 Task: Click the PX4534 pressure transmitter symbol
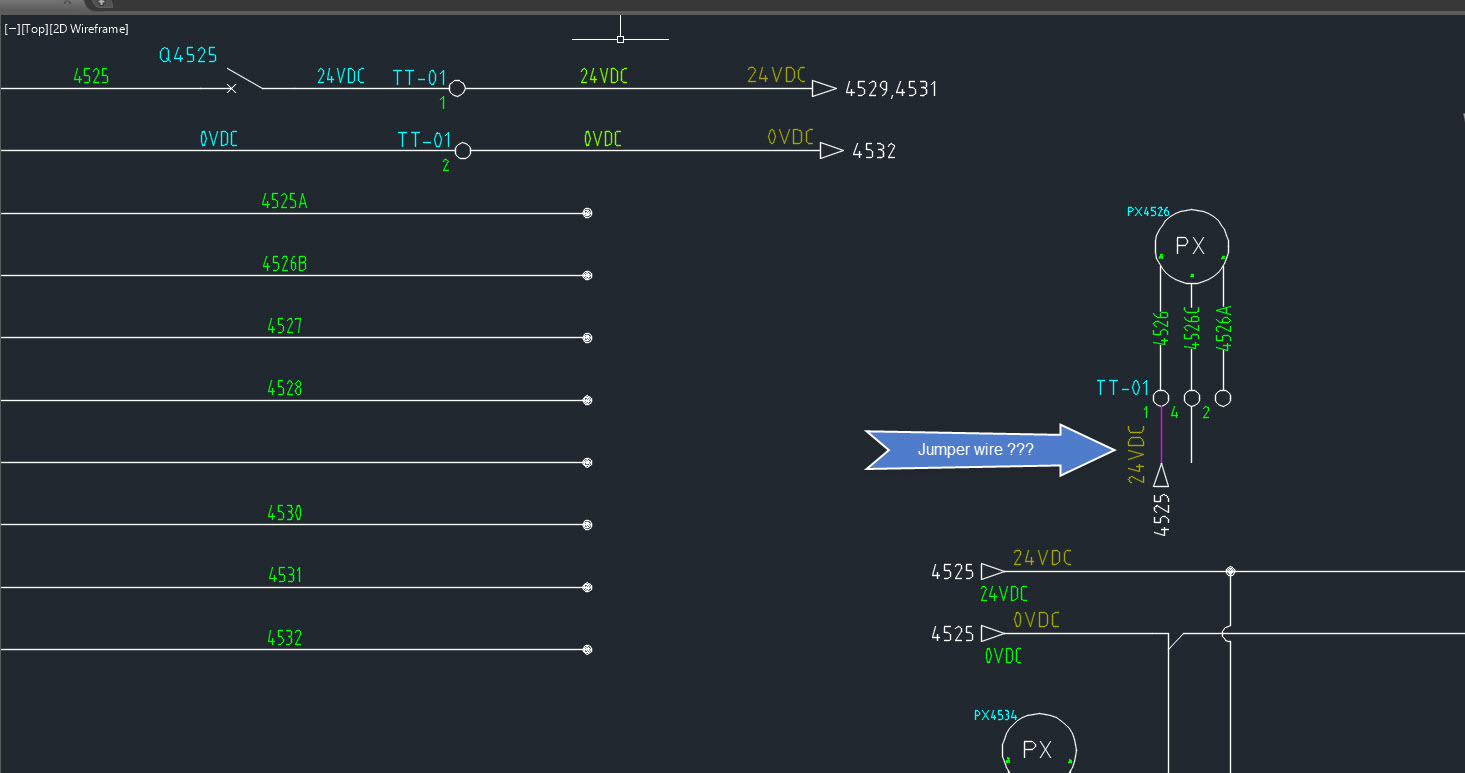(x=1038, y=748)
